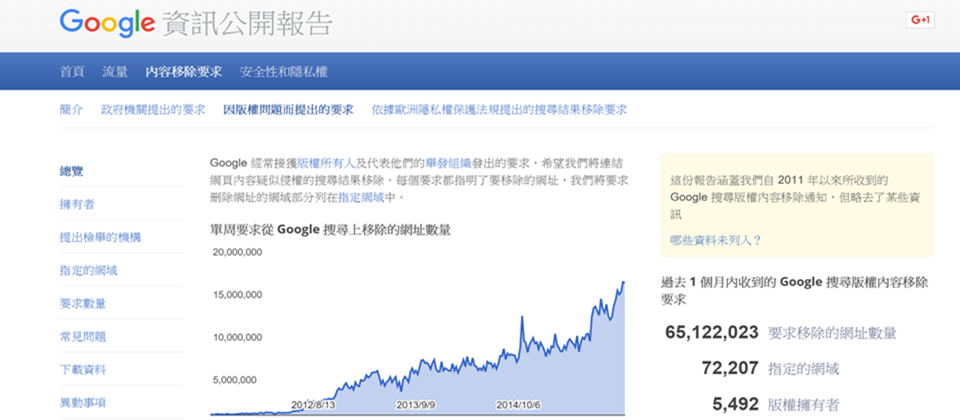
Task: Switch to the 流量 tab
Action: (115, 72)
